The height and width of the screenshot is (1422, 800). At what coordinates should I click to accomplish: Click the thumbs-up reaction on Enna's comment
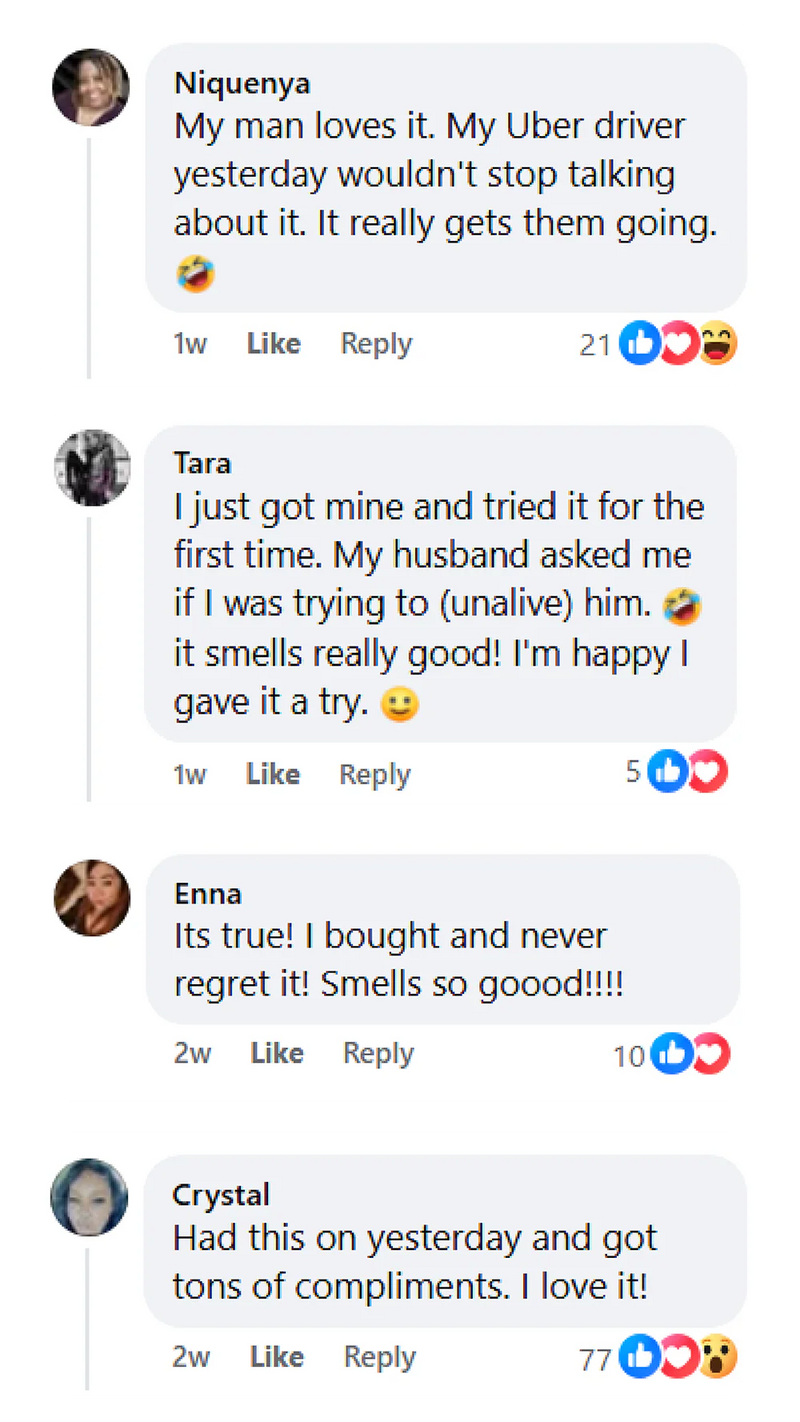coord(672,1053)
